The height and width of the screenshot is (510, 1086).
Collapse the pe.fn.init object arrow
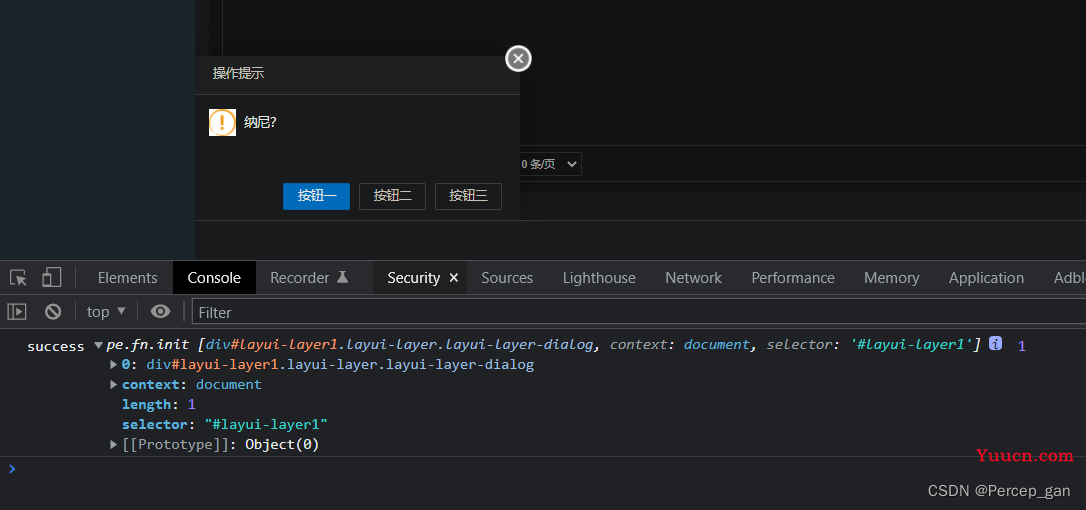click(x=98, y=345)
